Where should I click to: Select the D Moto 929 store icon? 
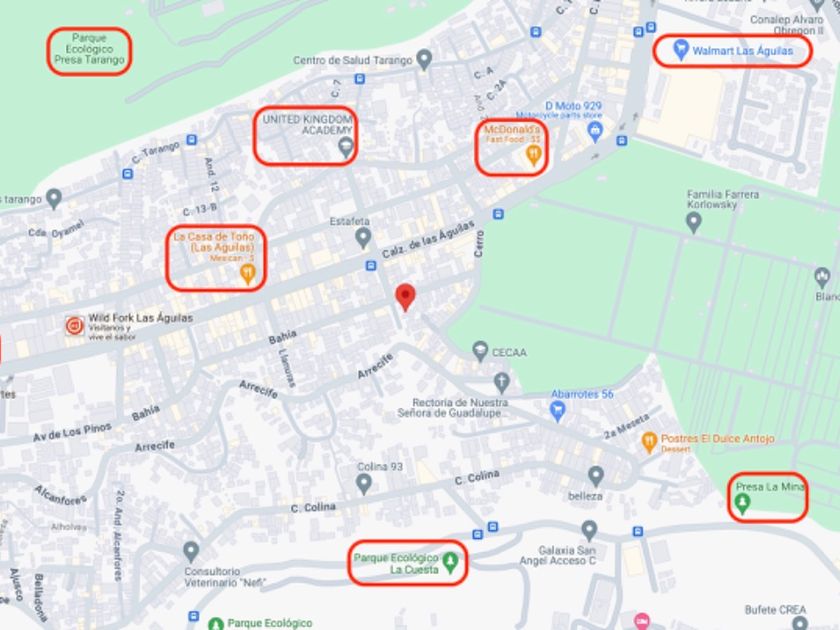(x=595, y=132)
